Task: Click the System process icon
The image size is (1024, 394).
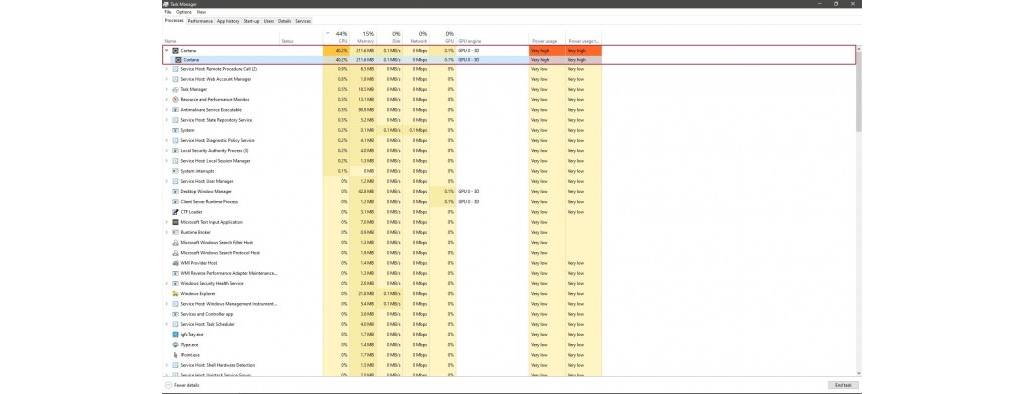Action: point(175,130)
